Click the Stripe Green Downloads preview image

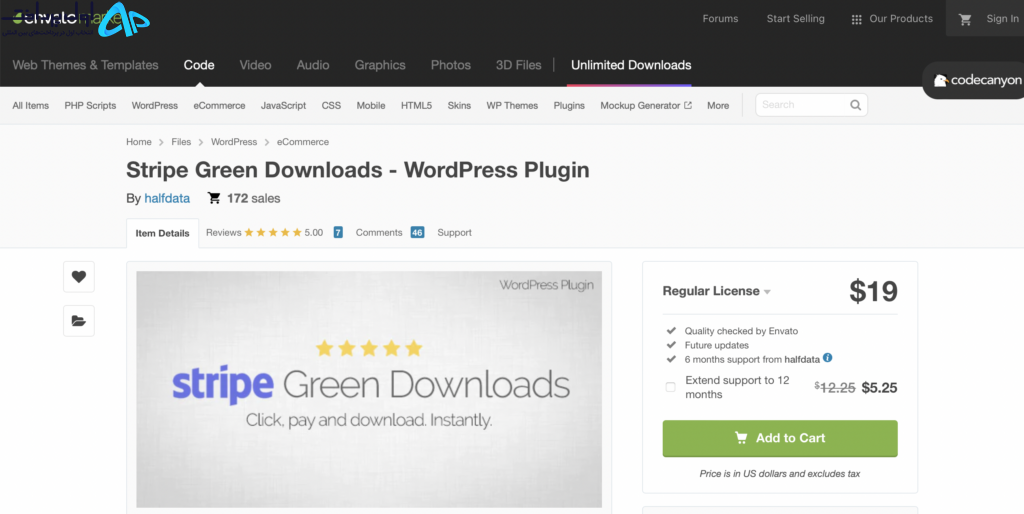click(x=369, y=389)
